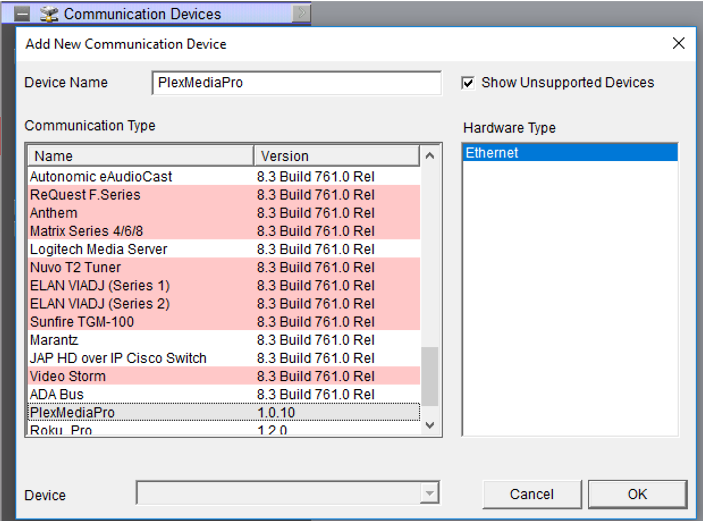Click the Cancel button
This screenshot has height=521, width=703.
tap(532, 494)
